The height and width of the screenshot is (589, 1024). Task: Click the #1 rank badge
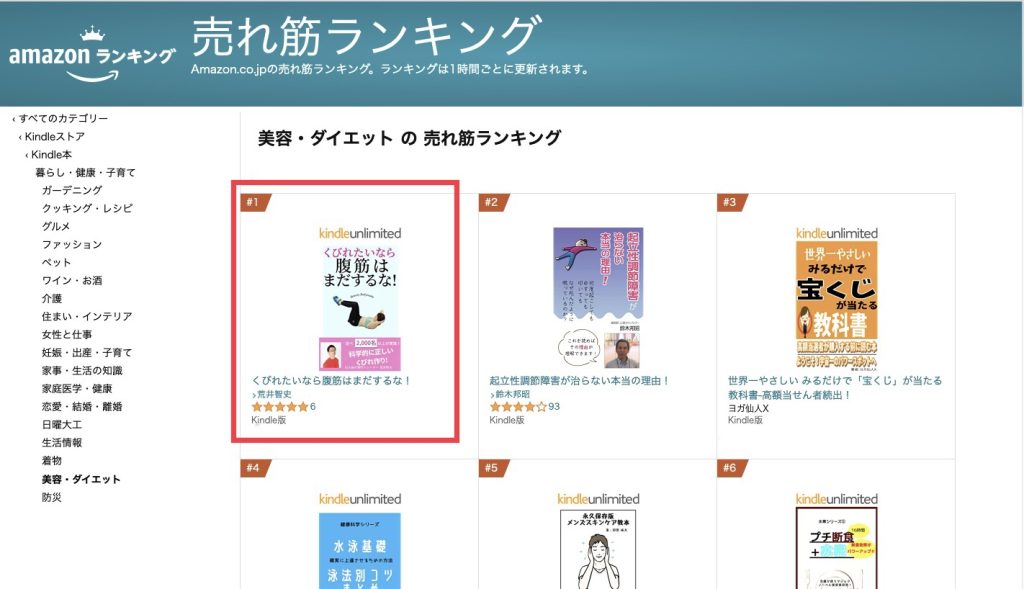255,202
